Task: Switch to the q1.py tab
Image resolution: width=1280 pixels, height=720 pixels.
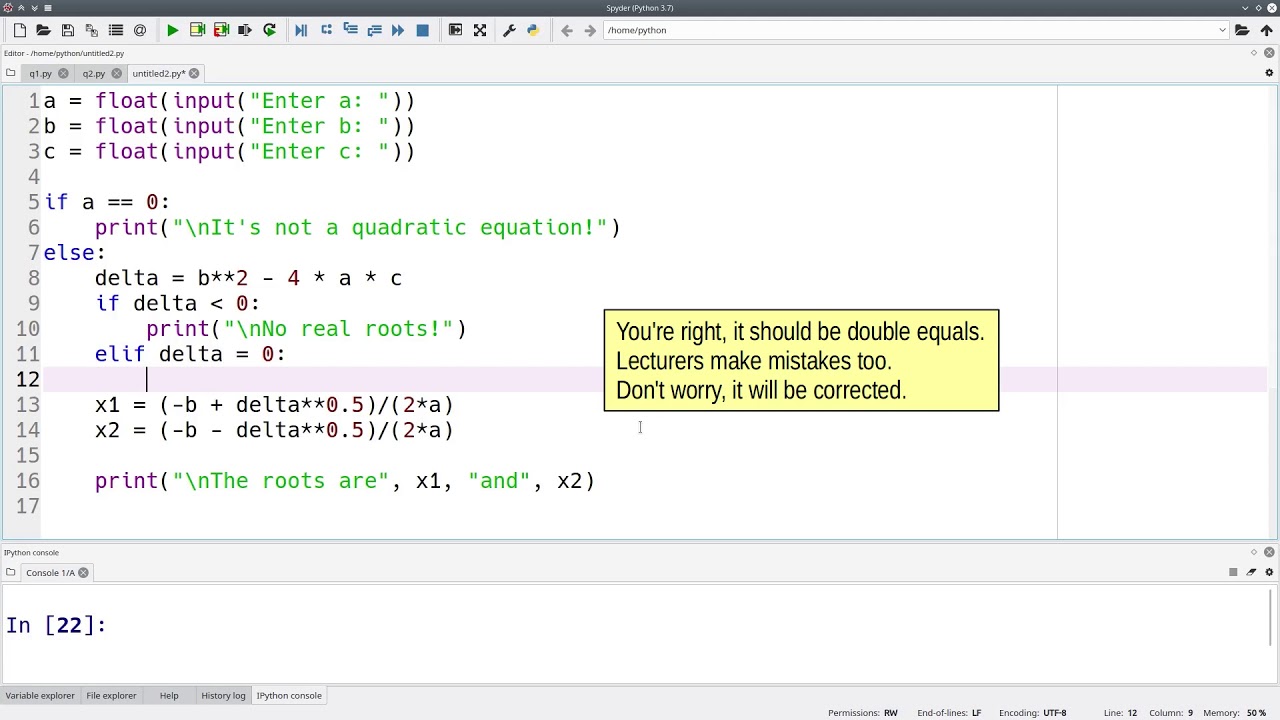Action: tap(40, 73)
